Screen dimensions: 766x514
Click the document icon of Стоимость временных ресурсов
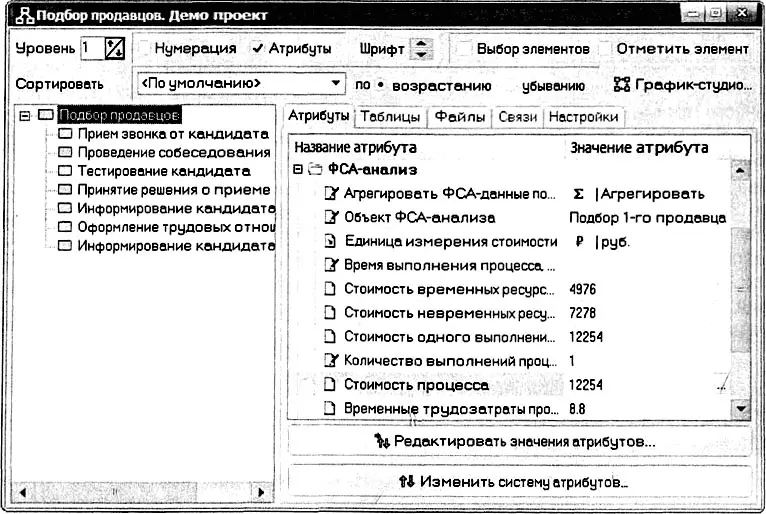[330, 289]
